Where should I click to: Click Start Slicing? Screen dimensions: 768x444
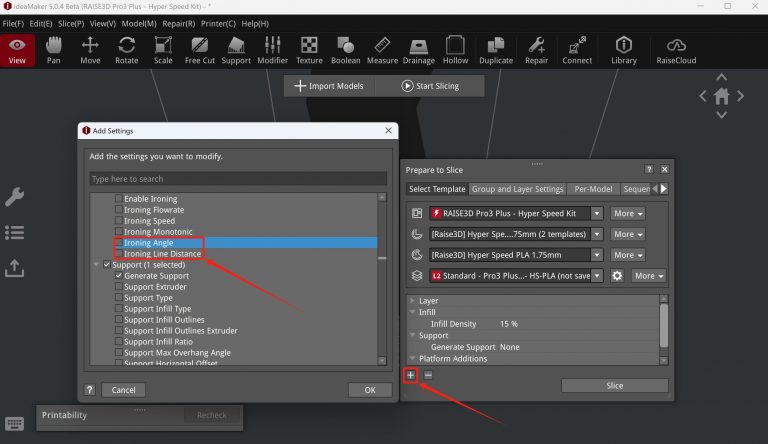(x=430, y=86)
